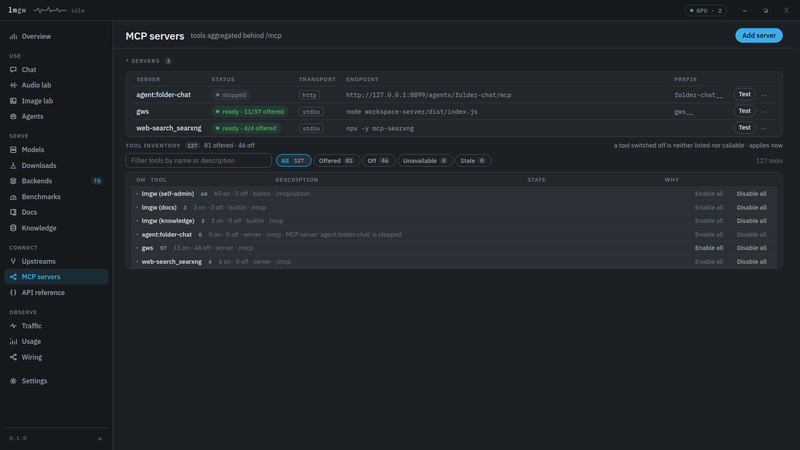Screen dimensions: 800x450
Task: Expand the lmgw (docs) tool group
Action: pyautogui.click(x=137, y=208)
